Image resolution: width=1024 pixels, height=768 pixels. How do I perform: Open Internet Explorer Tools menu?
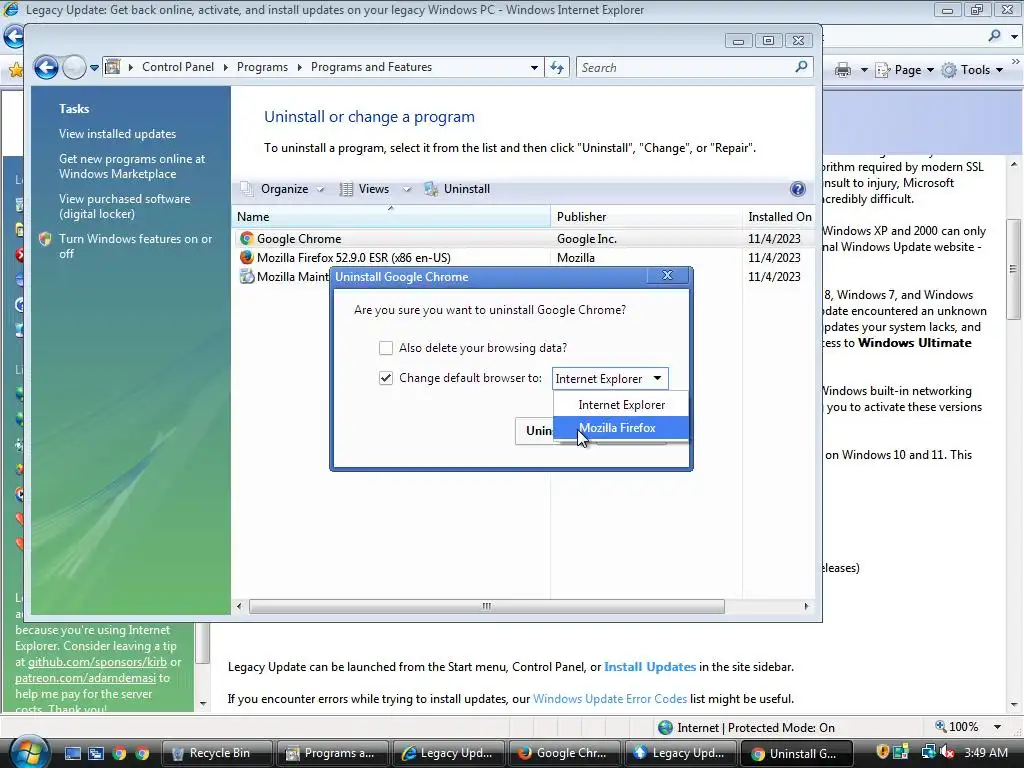(972, 70)
